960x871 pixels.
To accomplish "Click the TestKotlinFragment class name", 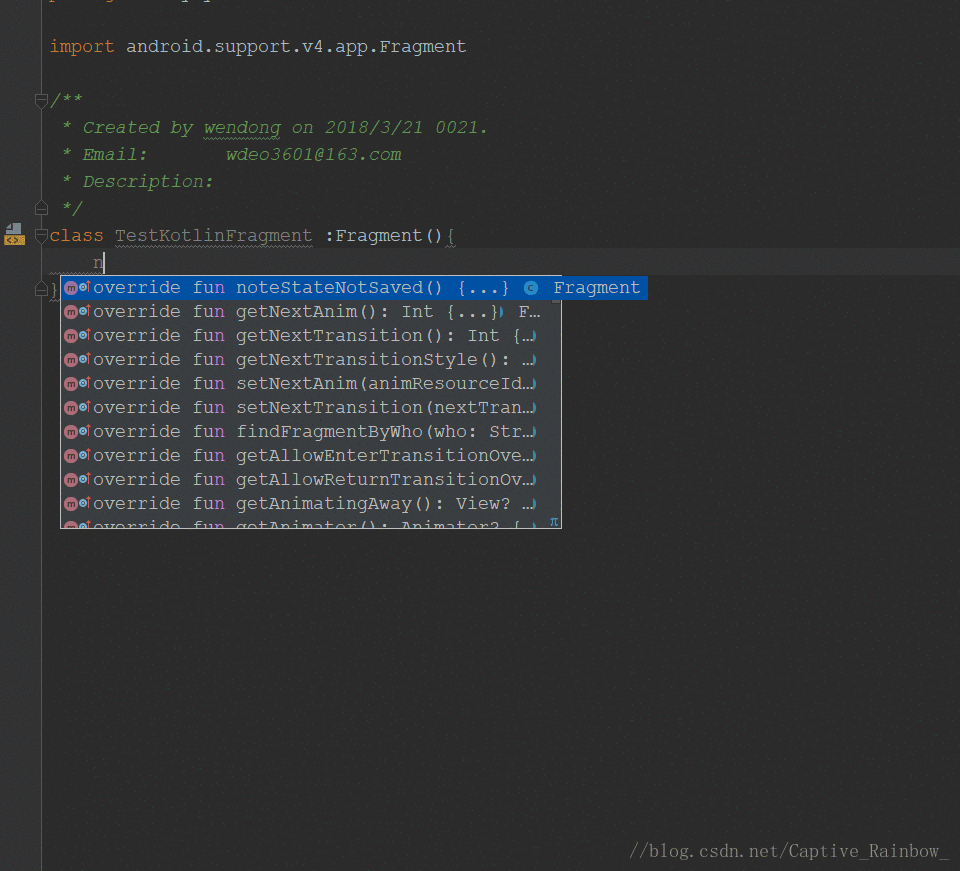I will coord(213,236).
